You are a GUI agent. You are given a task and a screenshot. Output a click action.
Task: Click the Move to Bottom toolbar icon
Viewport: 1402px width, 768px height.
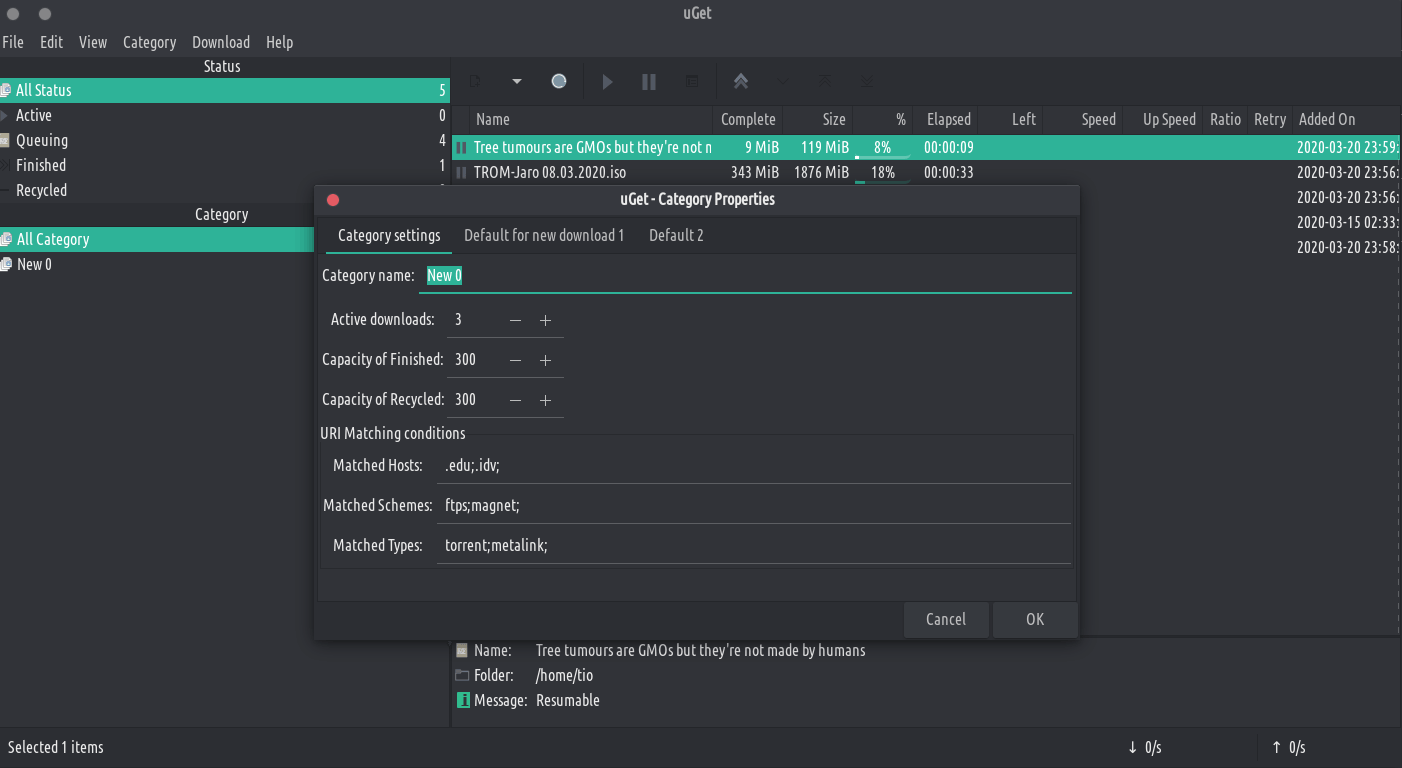[x=867, y=81]
